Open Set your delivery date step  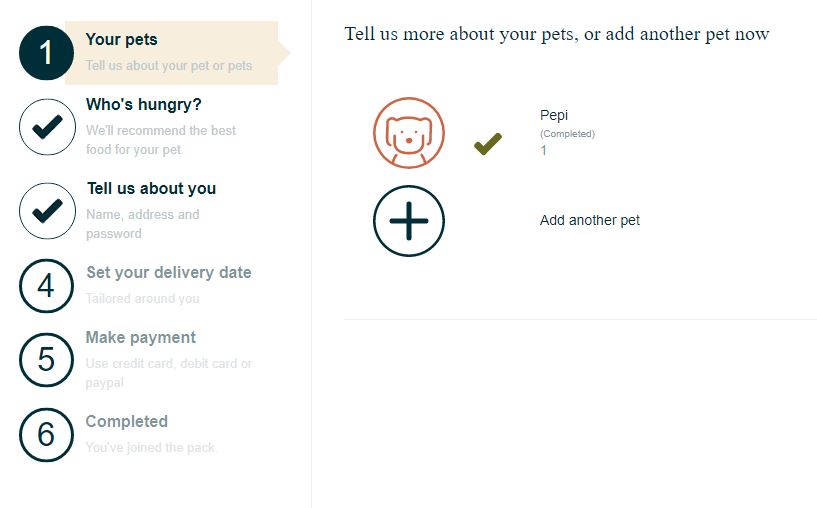pos(169,272)
